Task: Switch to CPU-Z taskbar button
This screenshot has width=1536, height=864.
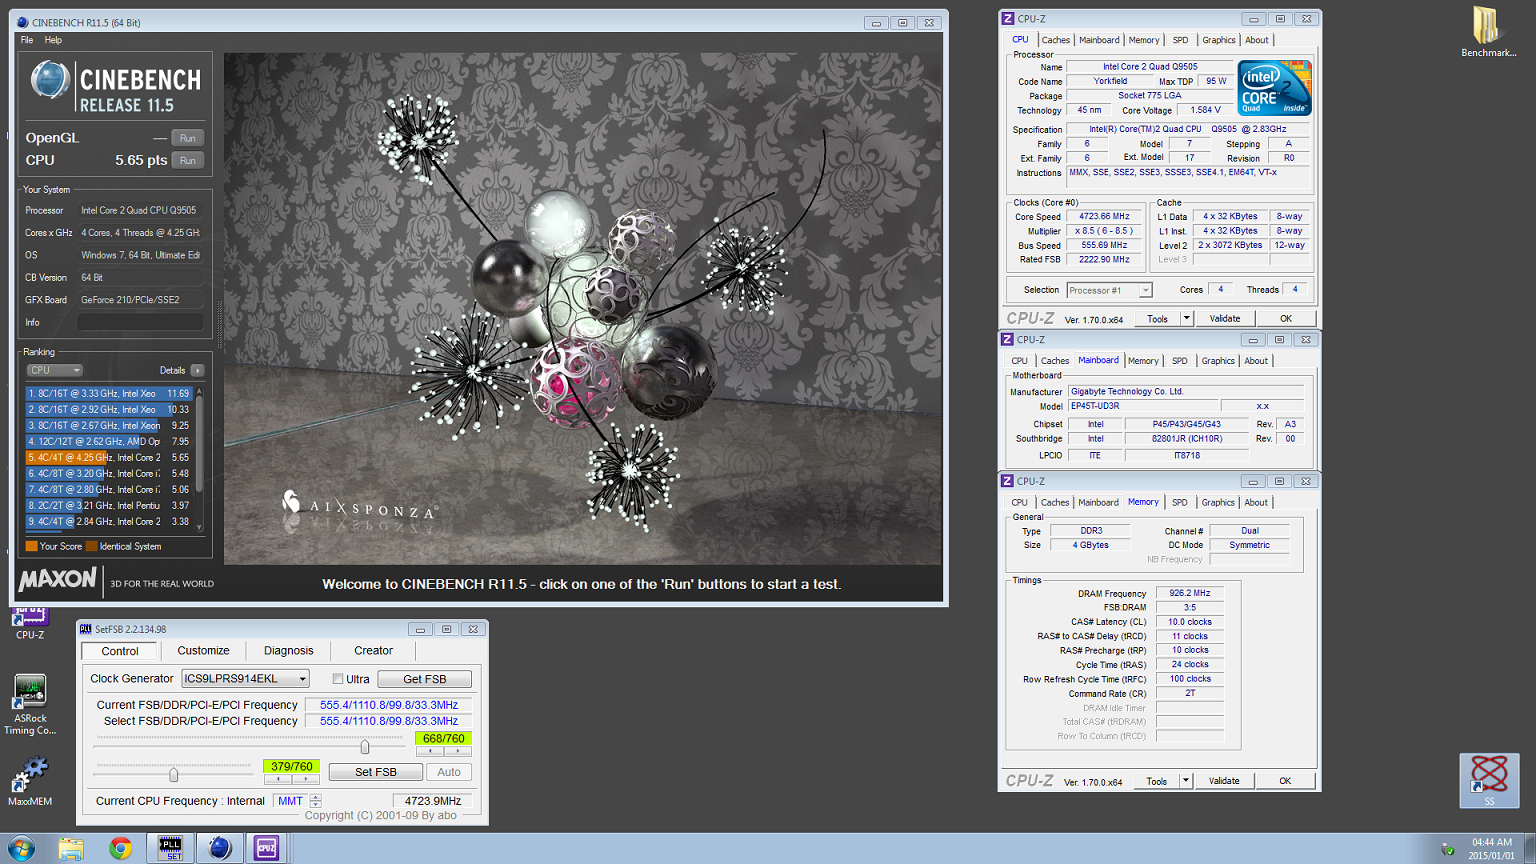Action: pyautogui.click(x=266, y=849)
